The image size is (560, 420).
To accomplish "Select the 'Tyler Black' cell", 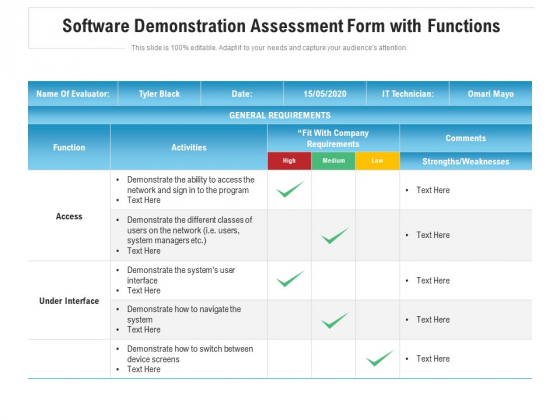I will [159, 94].
